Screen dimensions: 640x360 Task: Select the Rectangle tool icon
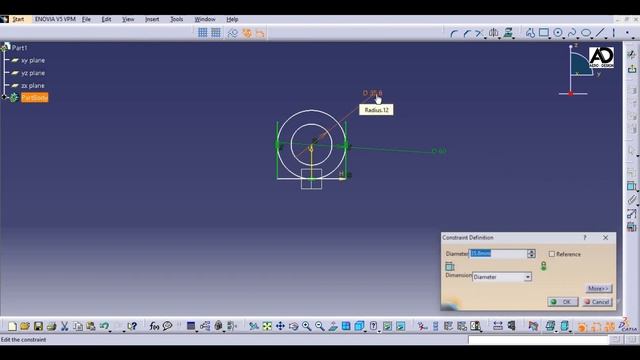pos(544,33)
